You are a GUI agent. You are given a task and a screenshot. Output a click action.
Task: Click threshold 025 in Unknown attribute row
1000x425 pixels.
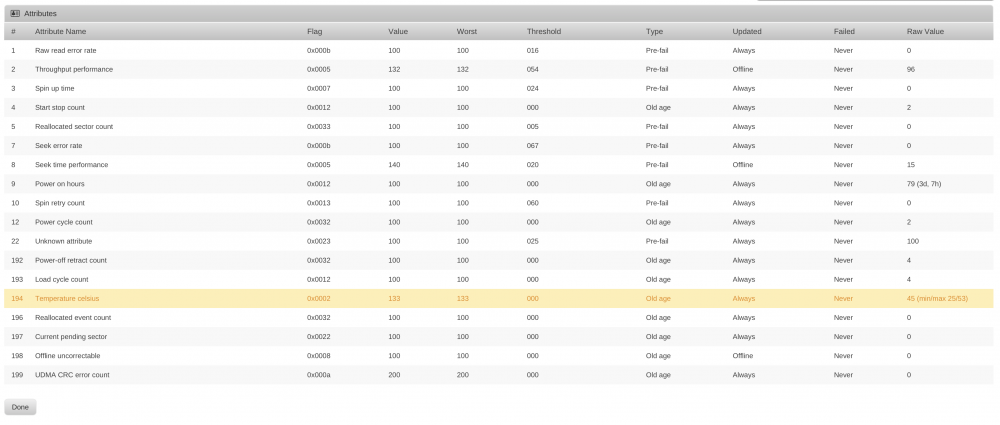point(533,242)
